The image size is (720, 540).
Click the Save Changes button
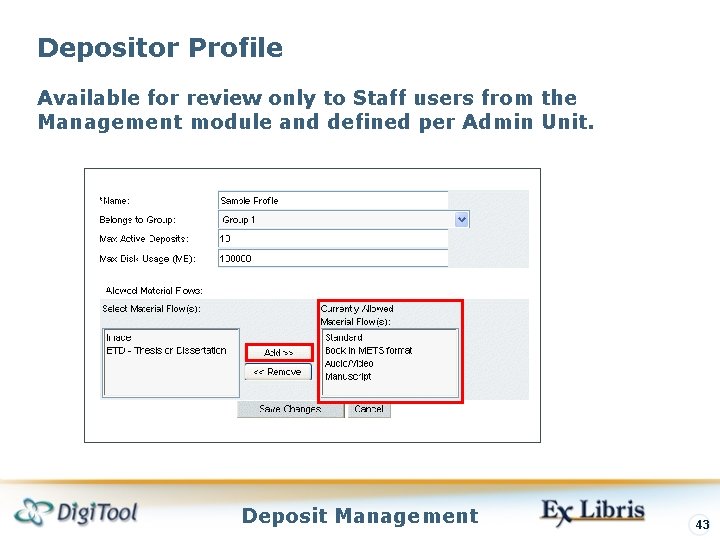coord(290,409)
